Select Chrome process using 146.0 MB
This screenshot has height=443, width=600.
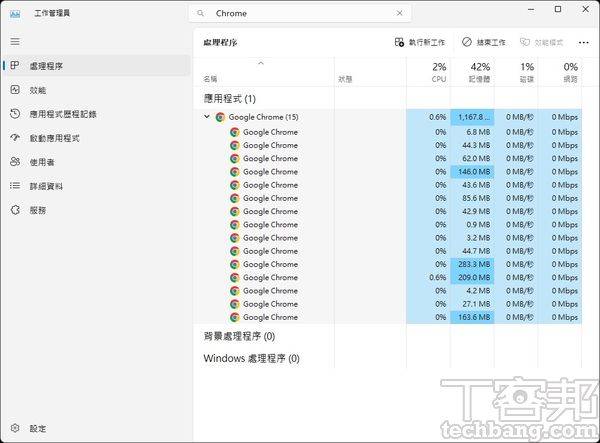point(387,172)
